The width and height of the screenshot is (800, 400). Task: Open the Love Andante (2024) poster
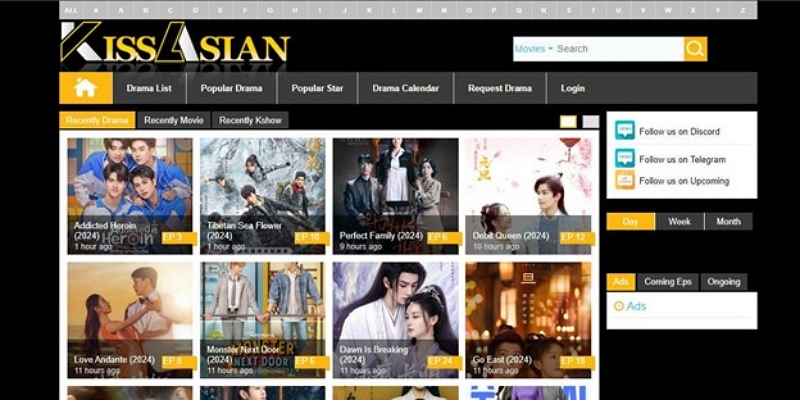pyautogui.click(x=130, y=320)
